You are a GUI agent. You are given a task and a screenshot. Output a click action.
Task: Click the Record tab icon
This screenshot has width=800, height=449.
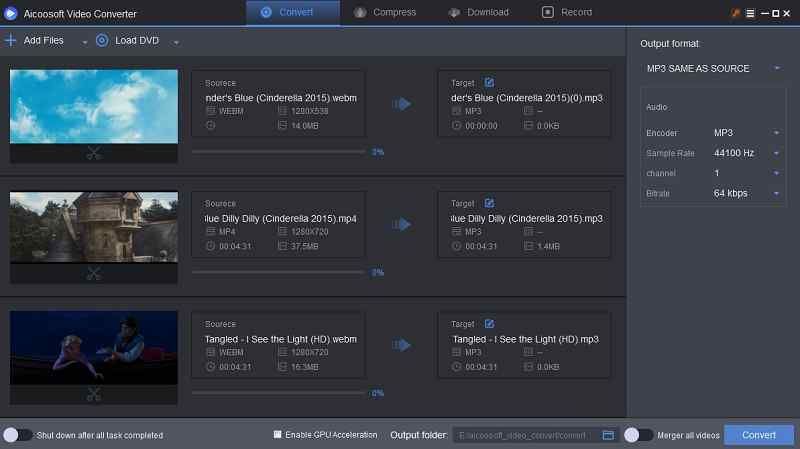click(x=547, y=12)
